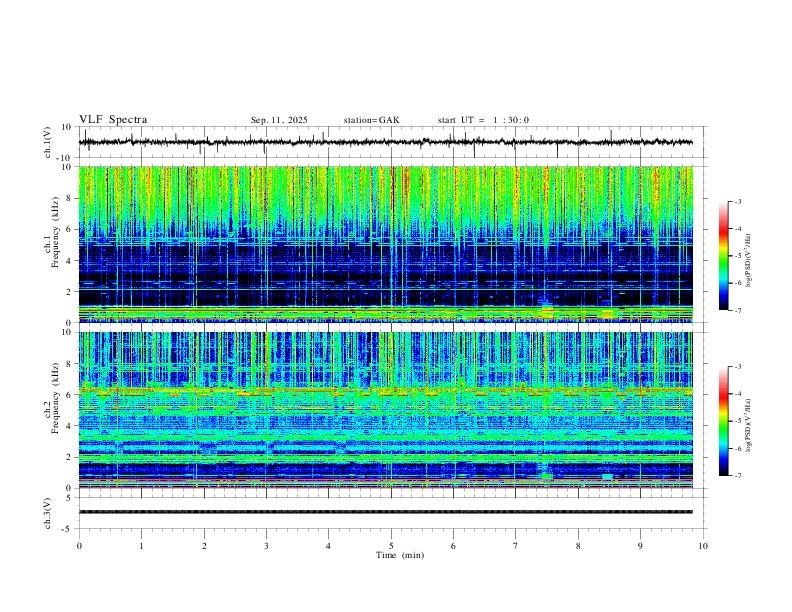Click inside the ch.2 spectrogram panel
Screen dimensions: 792x612
(386, 410)
